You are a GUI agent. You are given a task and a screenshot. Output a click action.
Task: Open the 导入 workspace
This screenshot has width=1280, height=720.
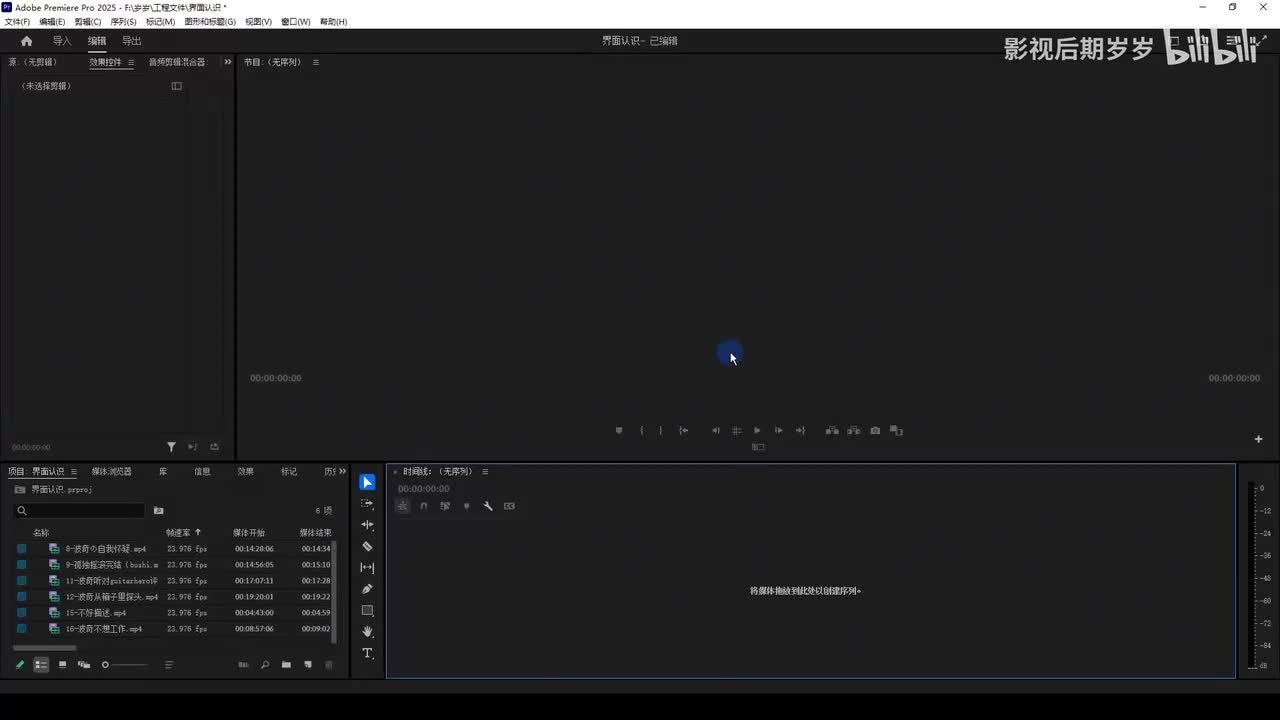[62, 41]
